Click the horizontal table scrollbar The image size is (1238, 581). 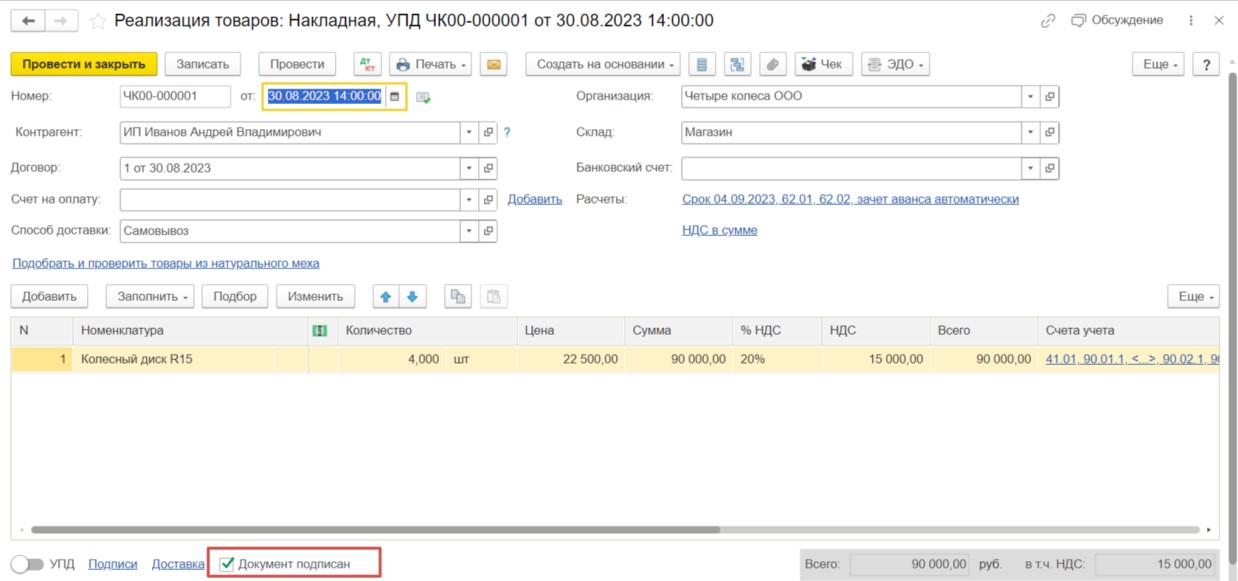point(375,530)
